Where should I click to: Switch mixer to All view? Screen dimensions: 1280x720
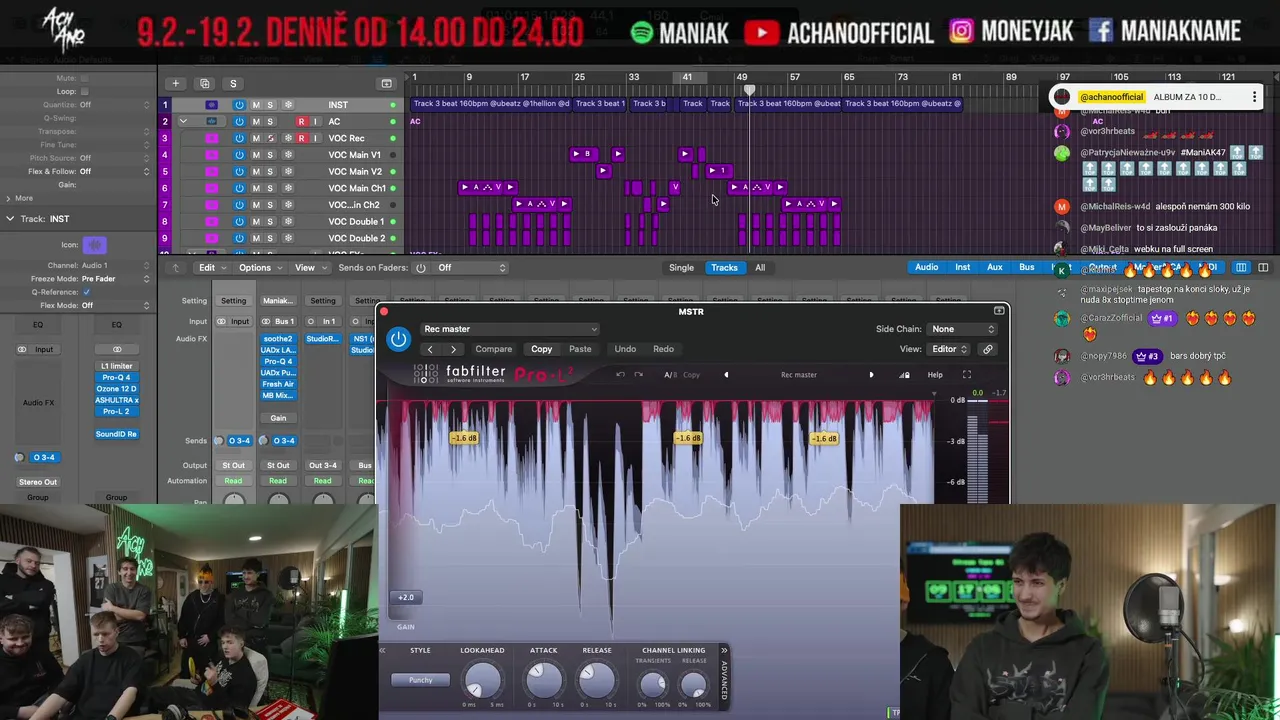[760, 268]
